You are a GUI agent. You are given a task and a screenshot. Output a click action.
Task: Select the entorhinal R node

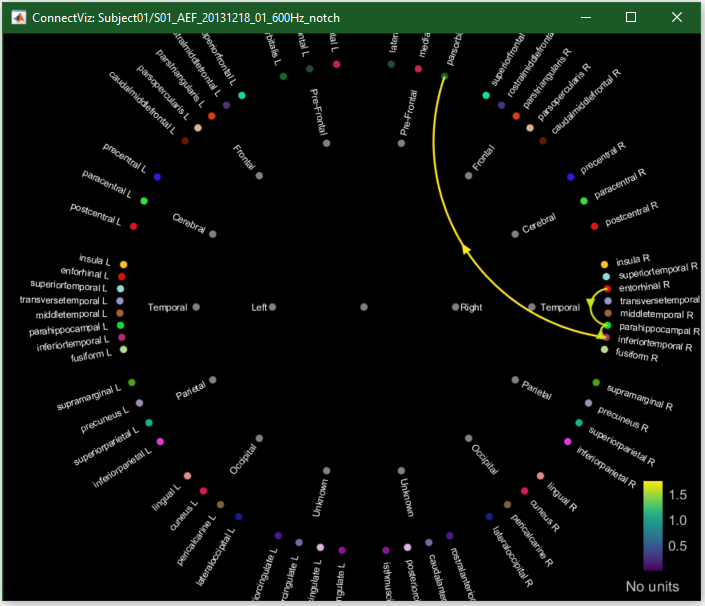[x=607, y=289]
